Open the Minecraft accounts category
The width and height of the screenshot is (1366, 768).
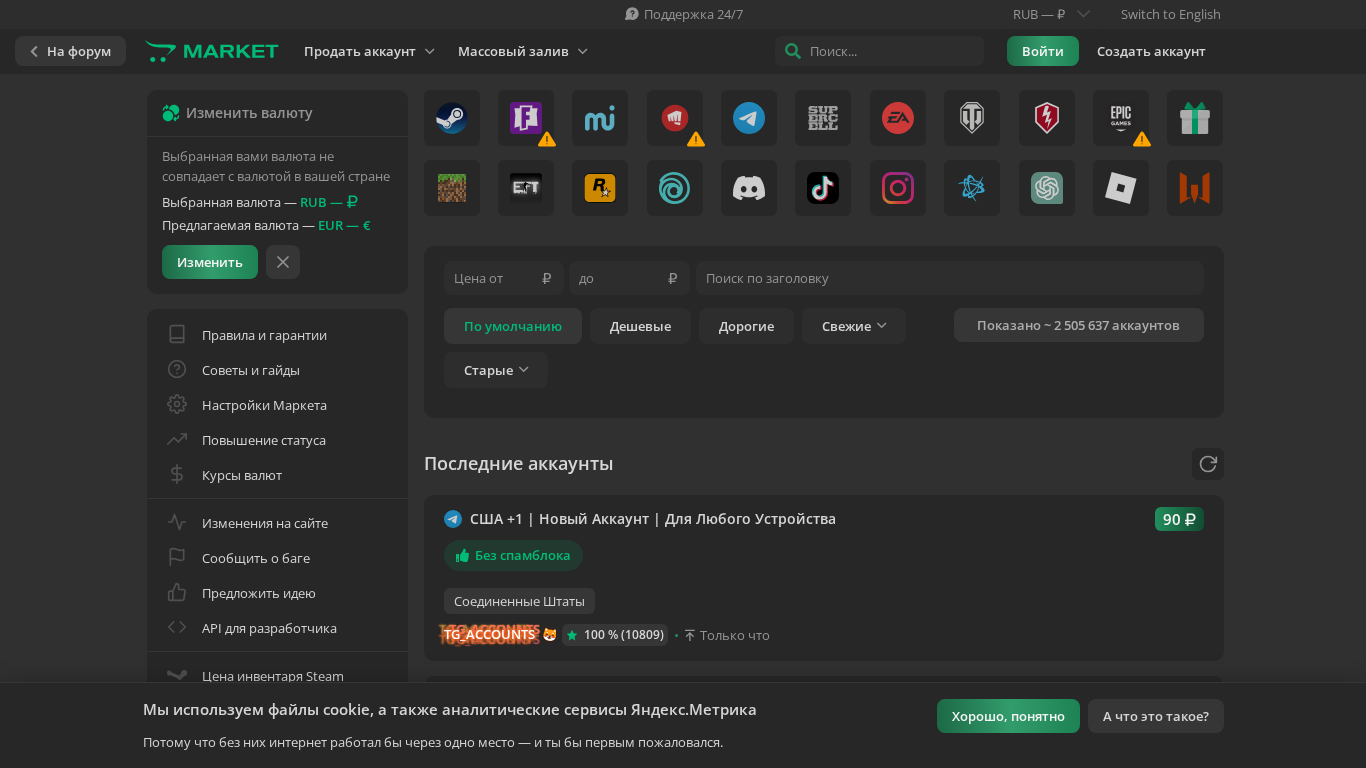pyautogui.click(x=451, y=188)
